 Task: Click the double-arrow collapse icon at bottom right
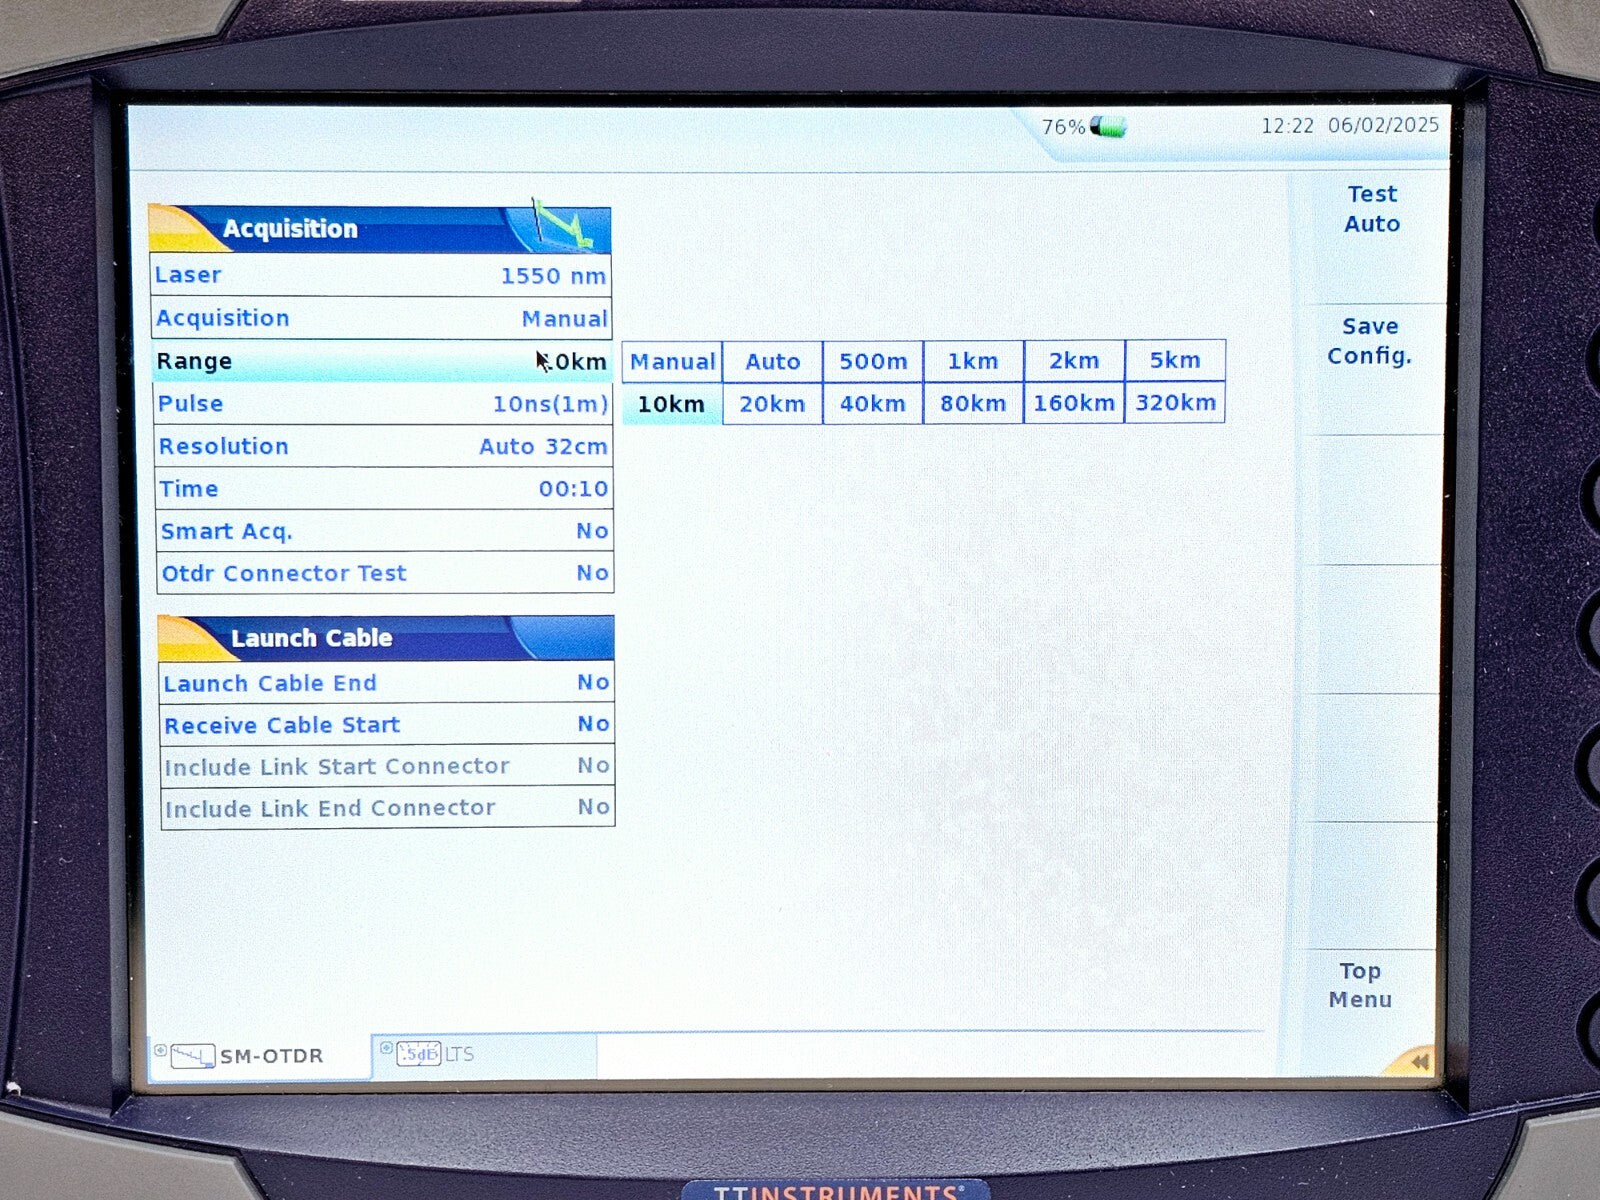[x=1418, y=1061]
